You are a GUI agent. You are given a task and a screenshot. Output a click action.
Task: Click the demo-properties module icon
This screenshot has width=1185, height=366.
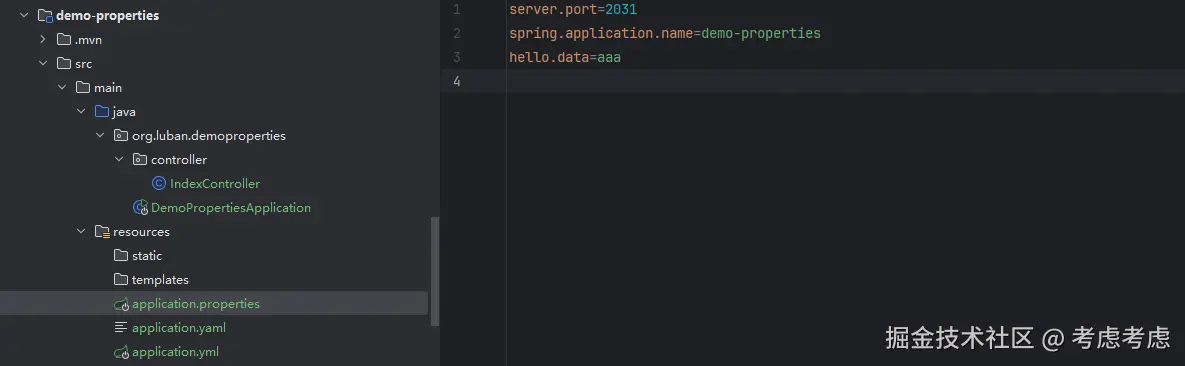(45, 15)
